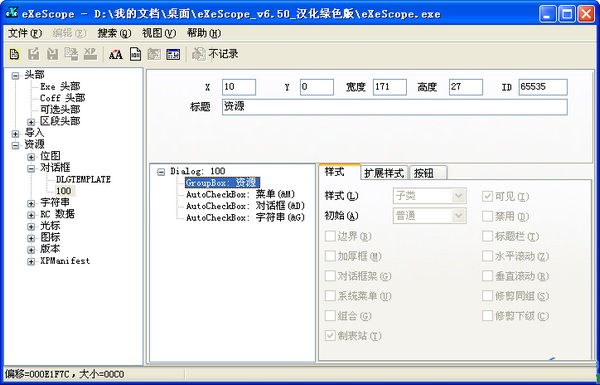Click the 不记录 logging toolbar button
Viewport: 600px width, 385px height.
[x=215, y=54]
